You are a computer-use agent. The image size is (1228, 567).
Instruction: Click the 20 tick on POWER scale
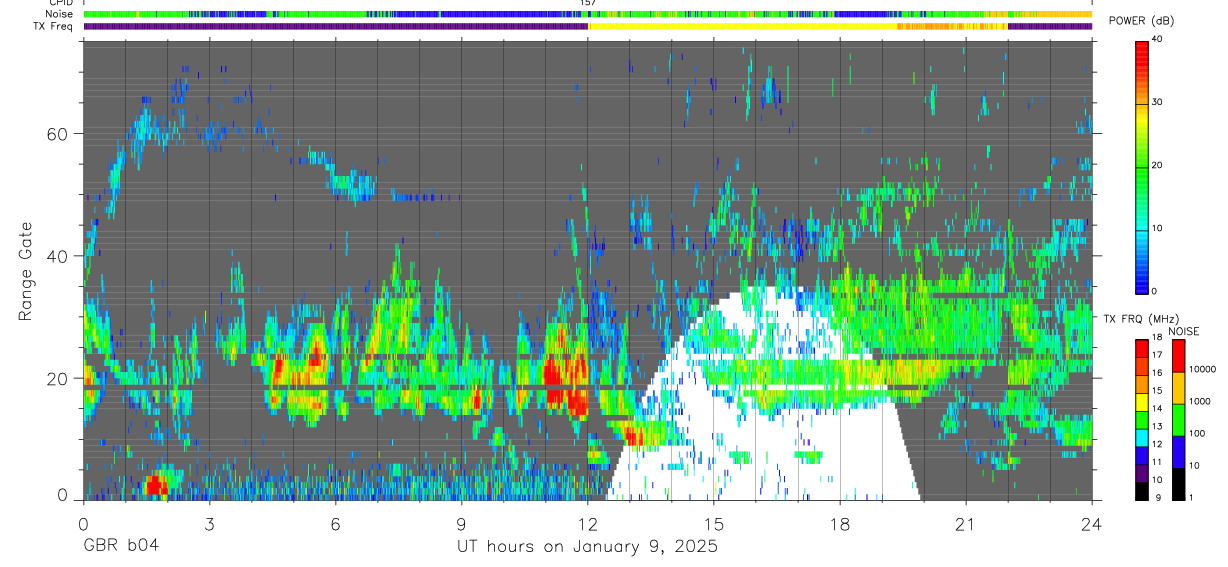[1158, 165]
